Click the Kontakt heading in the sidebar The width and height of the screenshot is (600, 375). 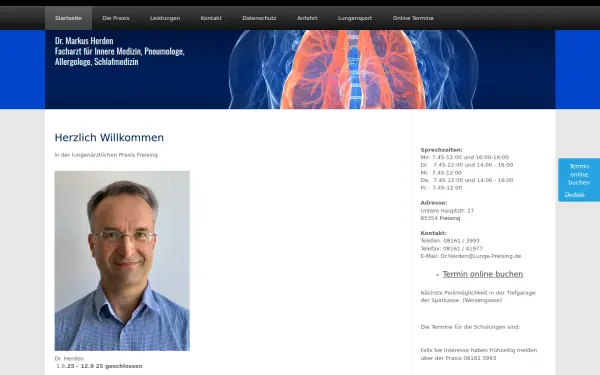click(x=434, y=233)
